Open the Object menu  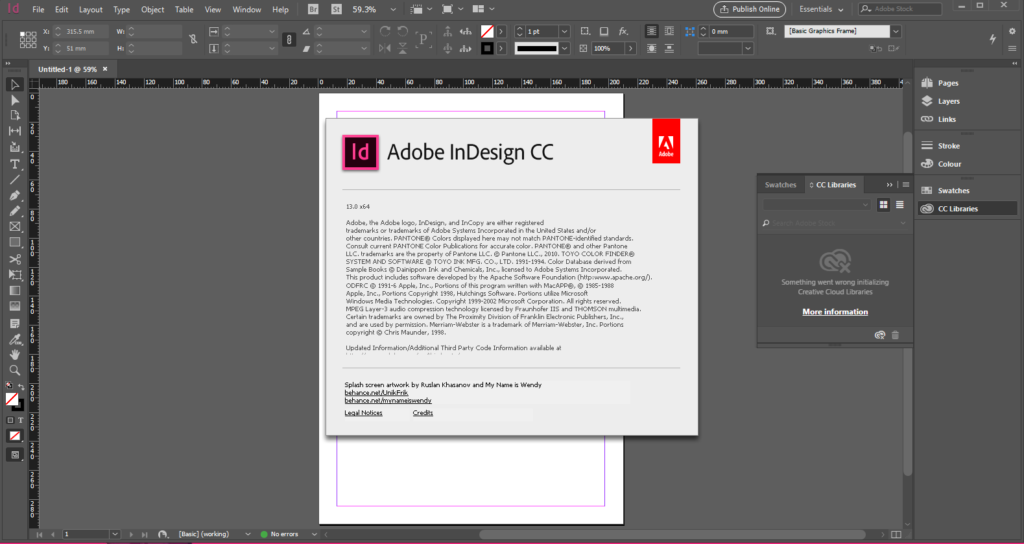coord(153,10)
